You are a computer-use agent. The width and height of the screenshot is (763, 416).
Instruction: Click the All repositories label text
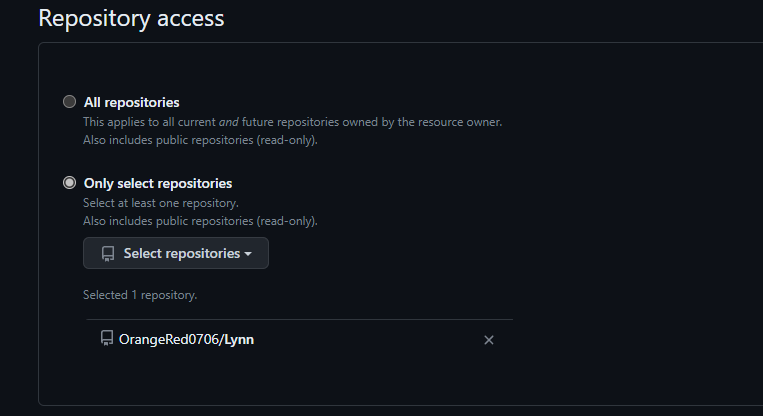pyautogui.click(x=131, y=102)
